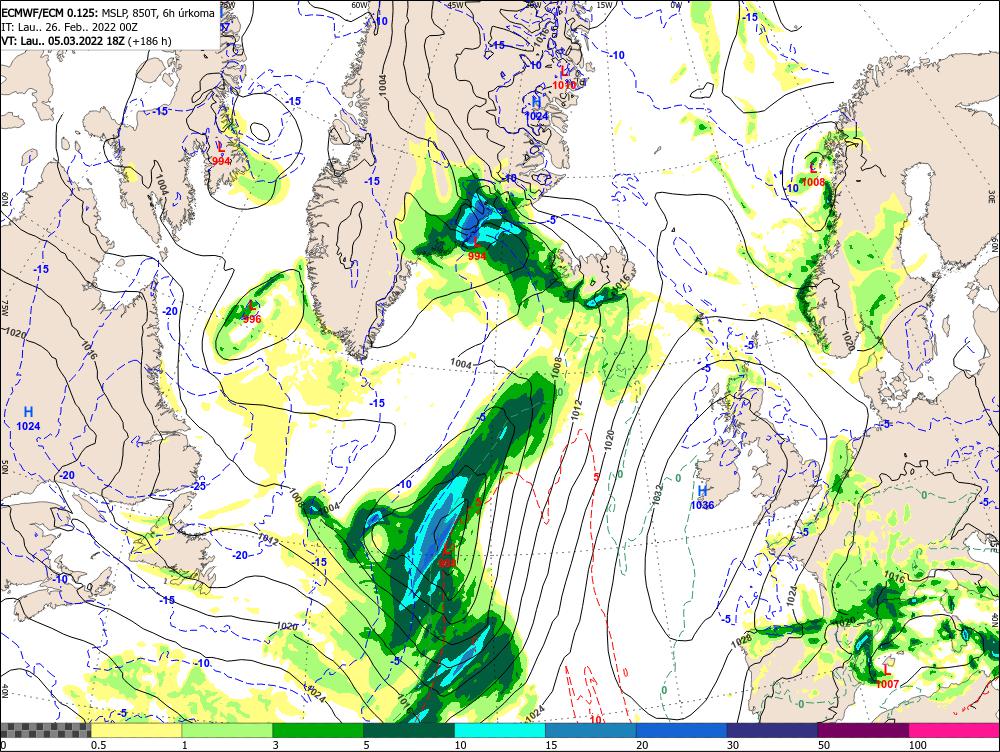
Task: Pick the royal blue 20–30 legend swatch
Action: [682, 730]
